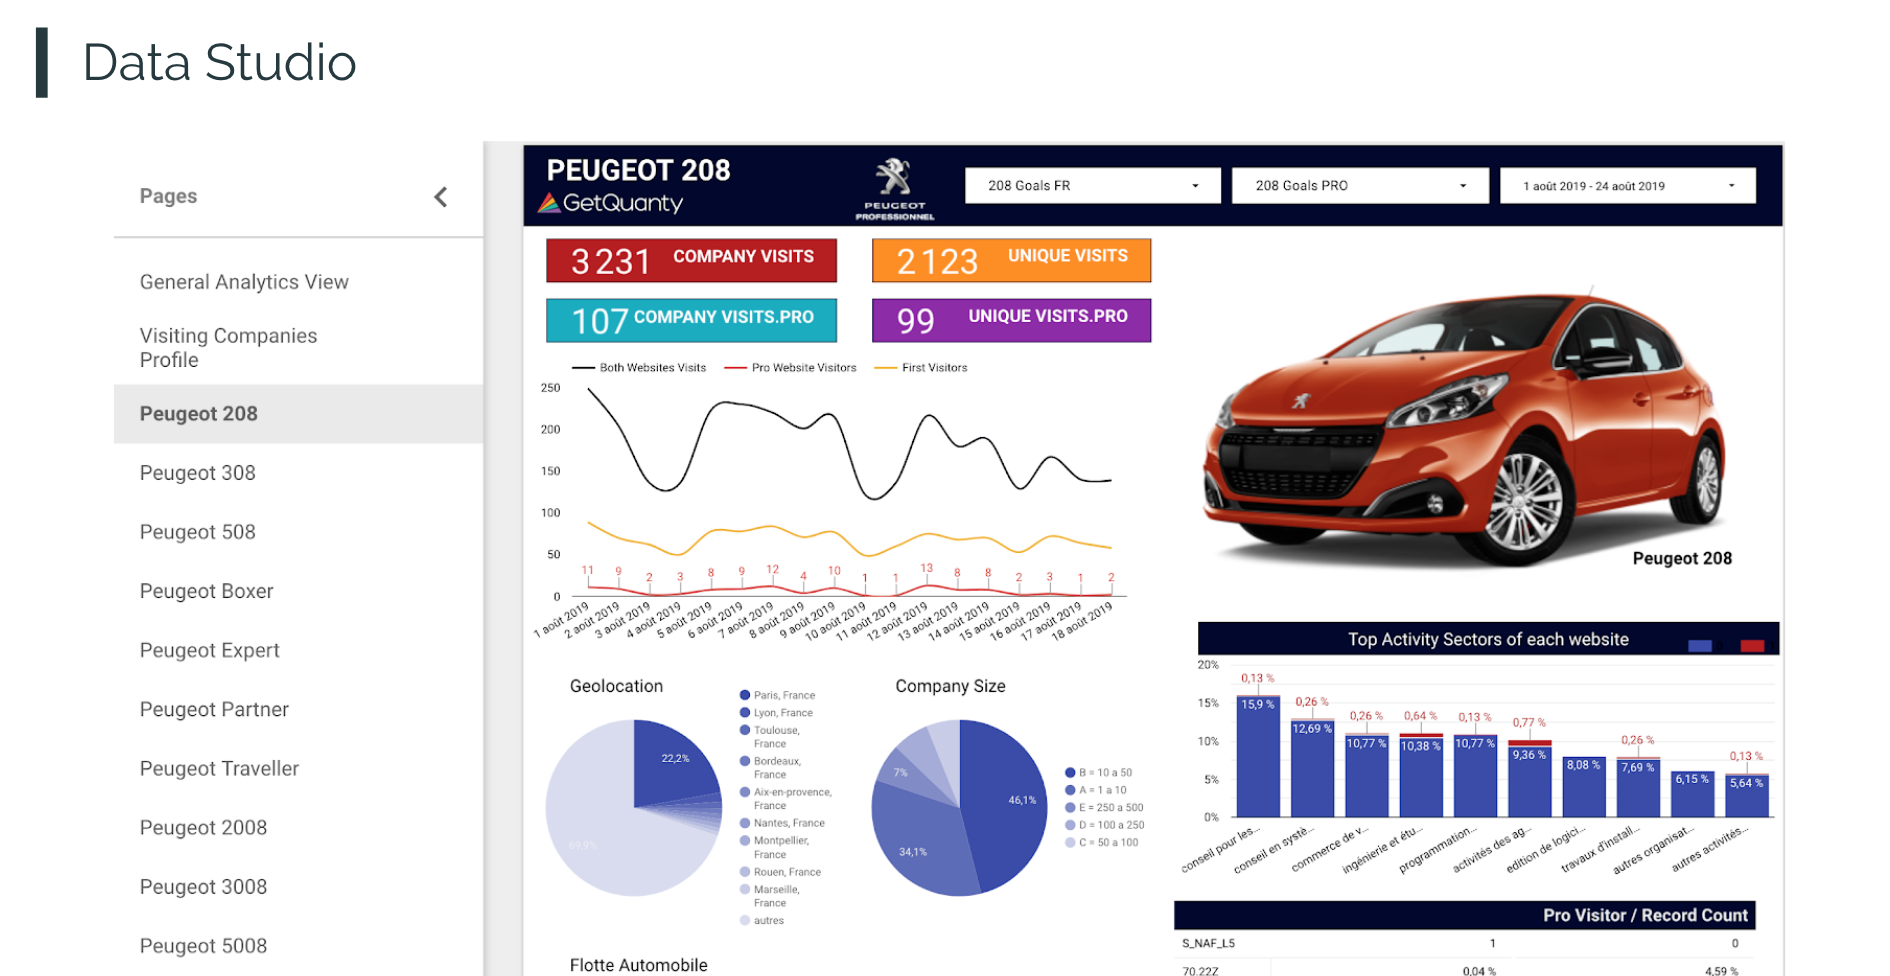Open the Peugeot Boxer page
This screenshot has height=976, width=1890.
[207, 591]
